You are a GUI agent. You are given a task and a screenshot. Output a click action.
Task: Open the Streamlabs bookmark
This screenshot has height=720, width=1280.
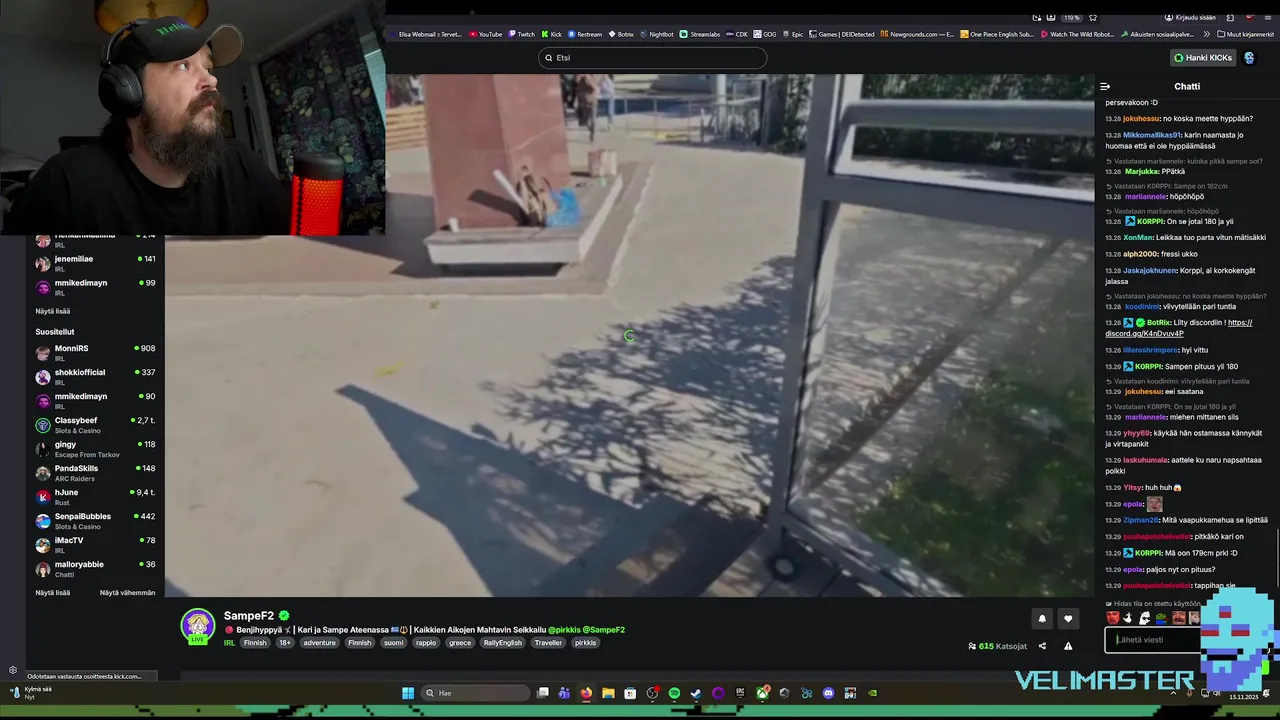(x=700, y=34)
